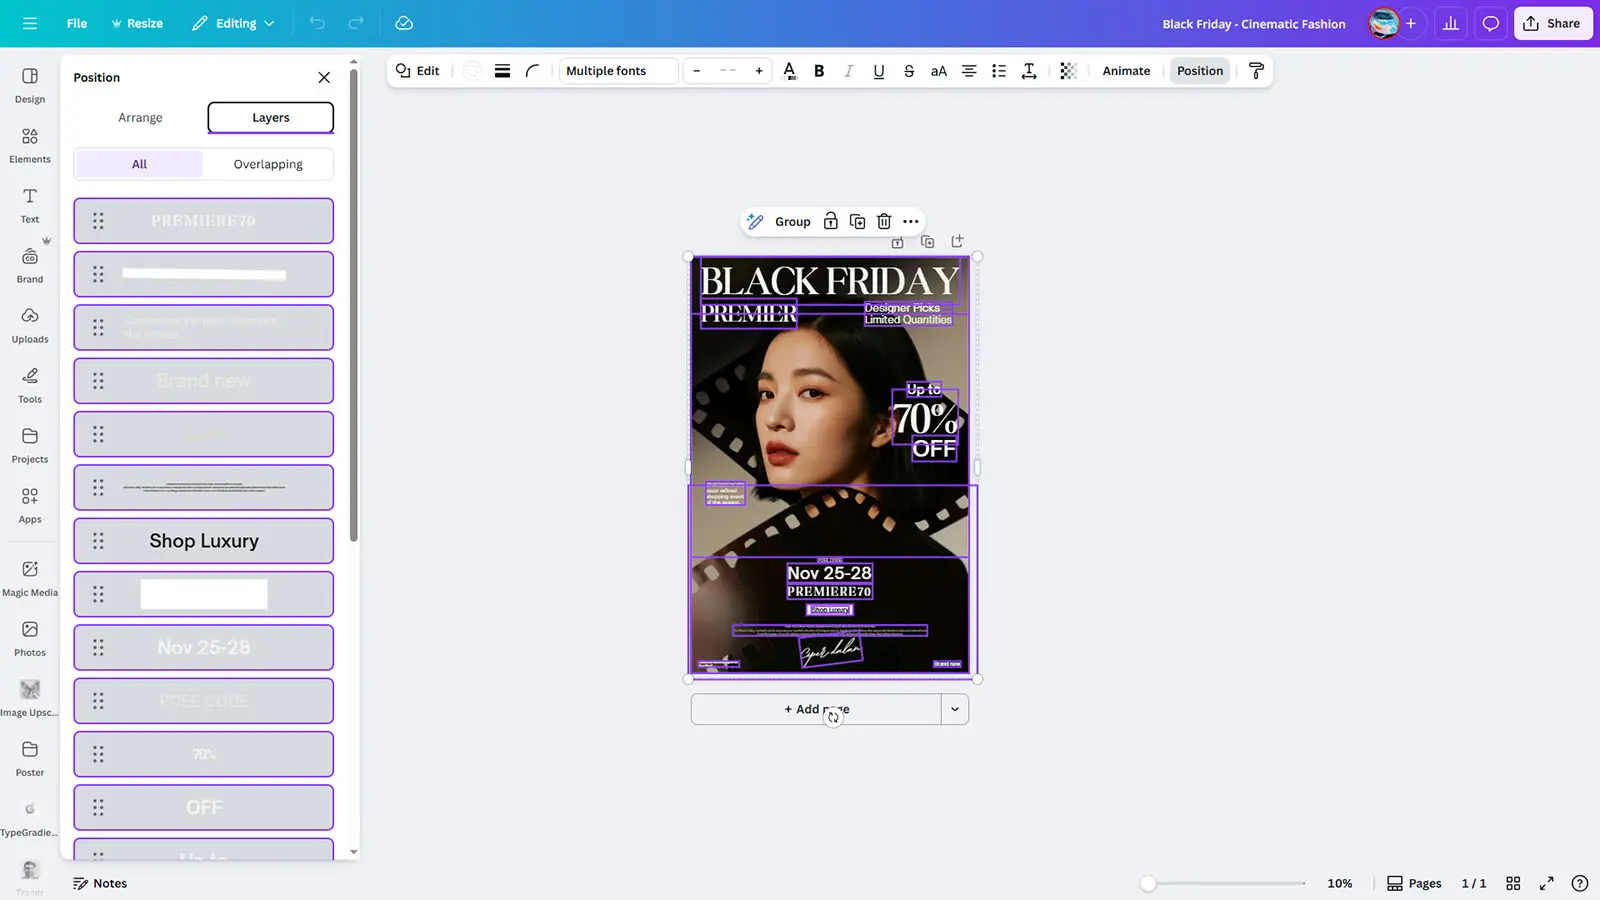Viewport: 1600px width, 900px height.
Task: Select the Shop Luxury layer
Action: point(204,541)
